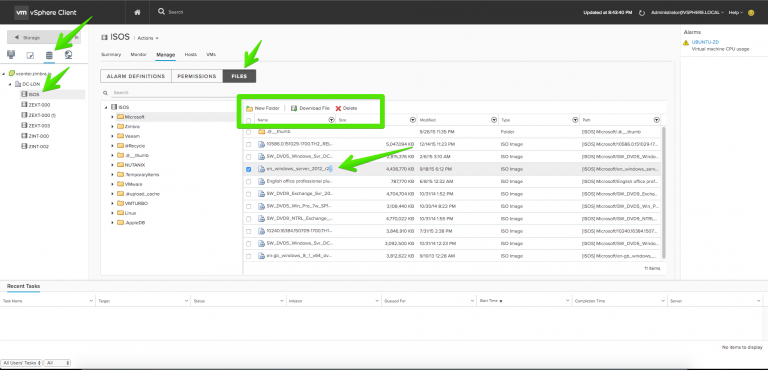Check the English office professional row checkbox
The width and height of the screenshot is (768, 370).
(x=249, y=182)
